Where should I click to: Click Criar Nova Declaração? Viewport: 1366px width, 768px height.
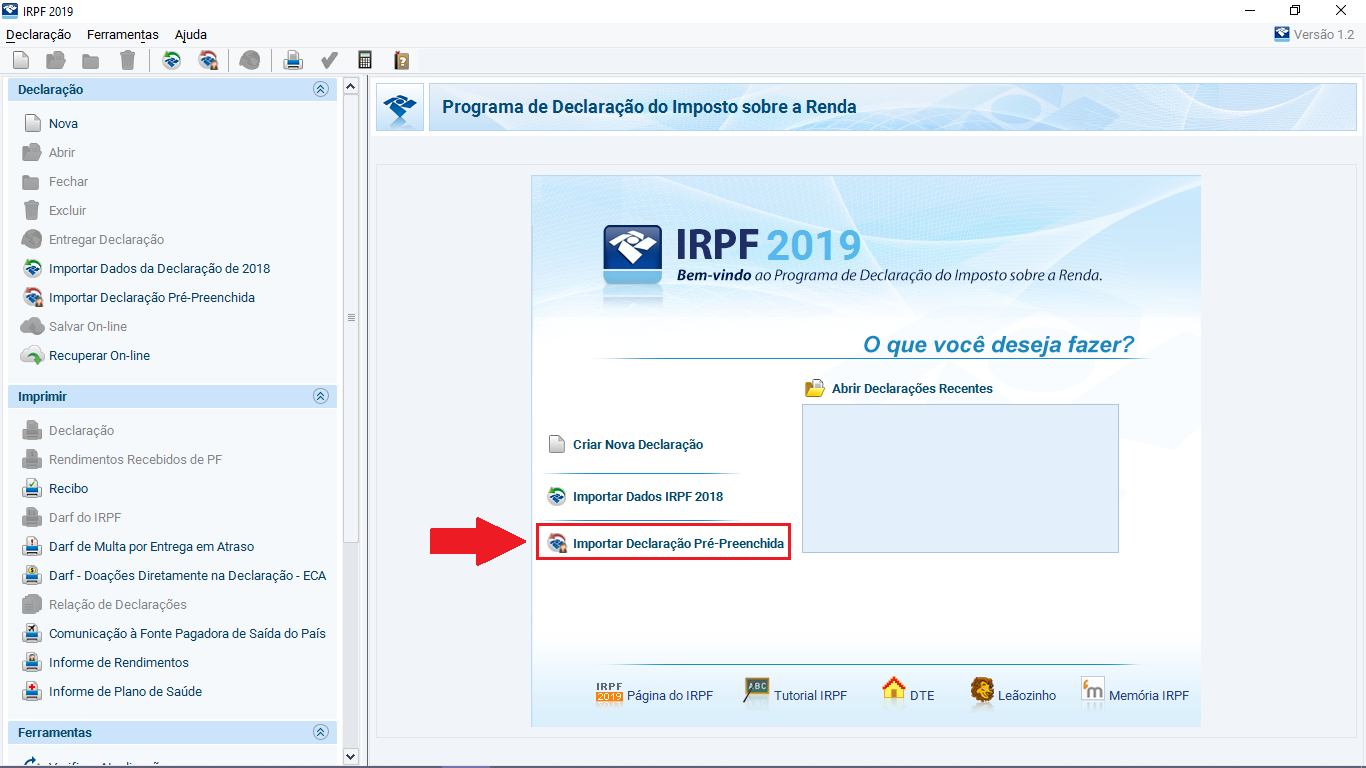point(637,445)
